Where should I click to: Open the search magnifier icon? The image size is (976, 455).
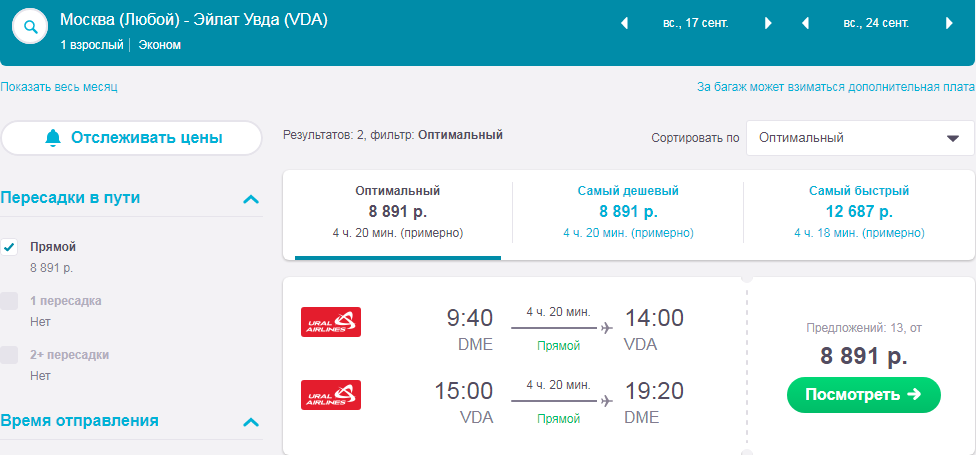(30, 26)
